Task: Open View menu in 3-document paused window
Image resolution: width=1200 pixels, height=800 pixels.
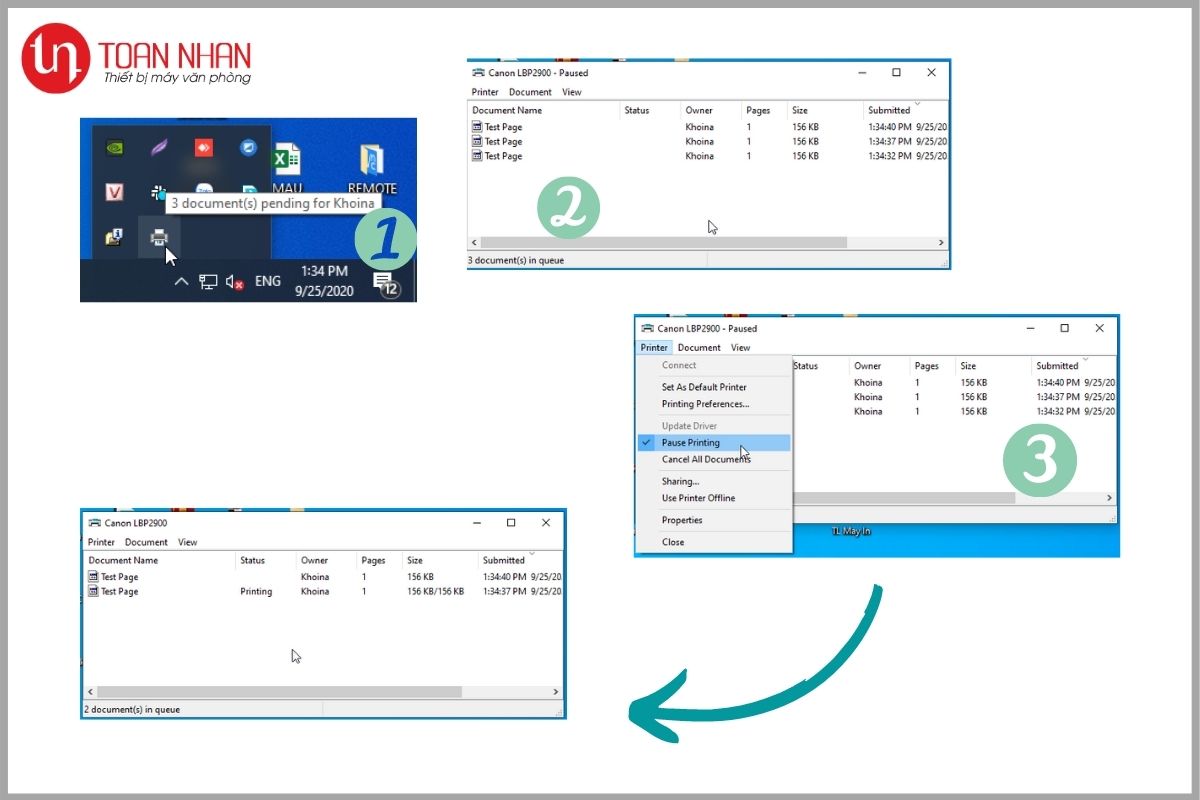Action: 571,92
